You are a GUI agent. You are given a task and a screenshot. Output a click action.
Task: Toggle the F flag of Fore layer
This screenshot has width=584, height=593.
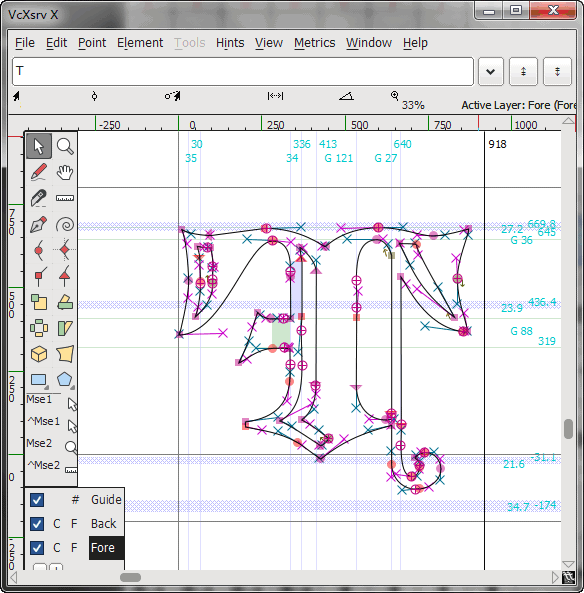[74, 548]
